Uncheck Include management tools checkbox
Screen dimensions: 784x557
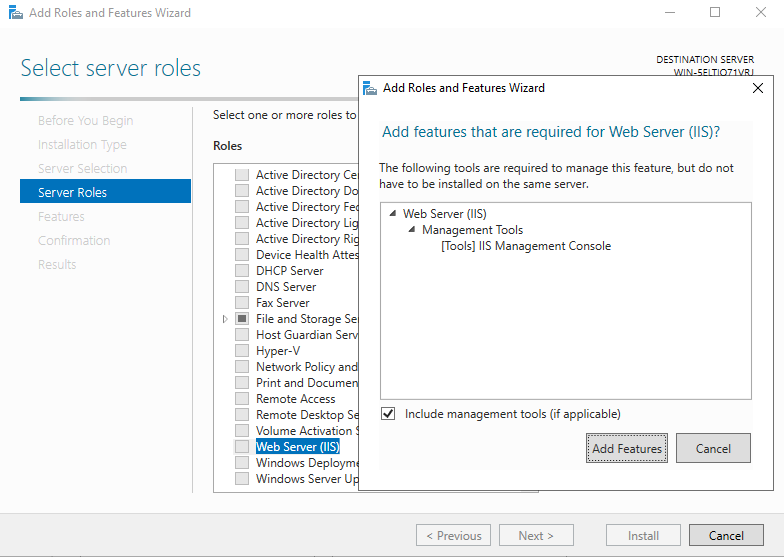(x=388, y=414)
